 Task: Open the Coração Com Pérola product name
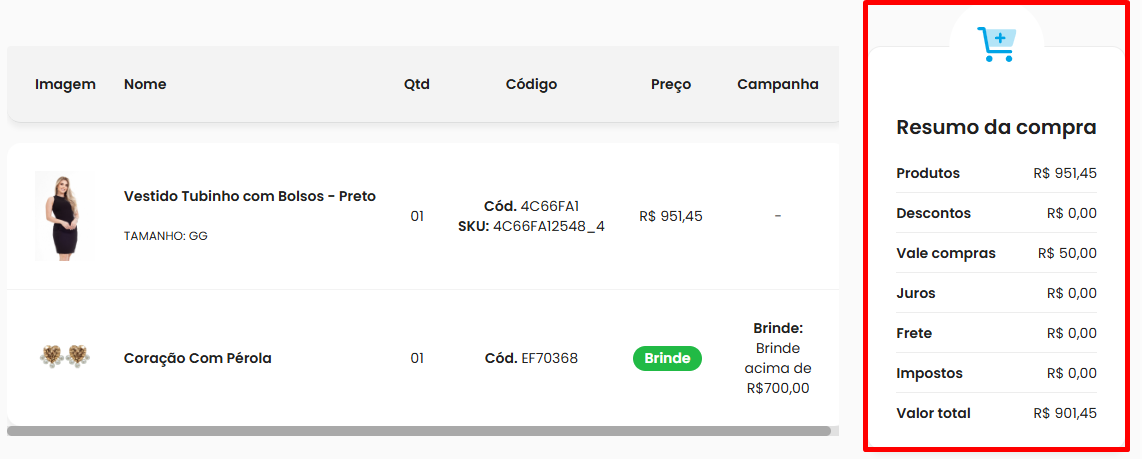(x=197, y=358)
